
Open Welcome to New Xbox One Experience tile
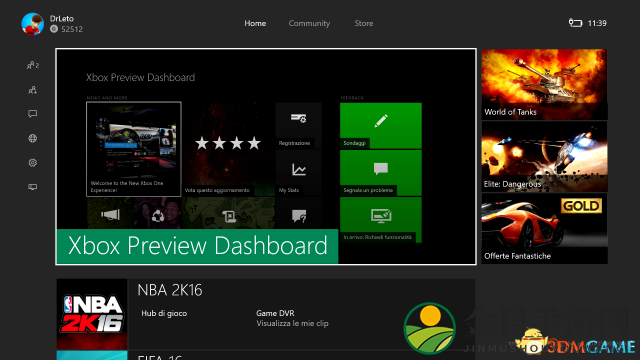134,149
